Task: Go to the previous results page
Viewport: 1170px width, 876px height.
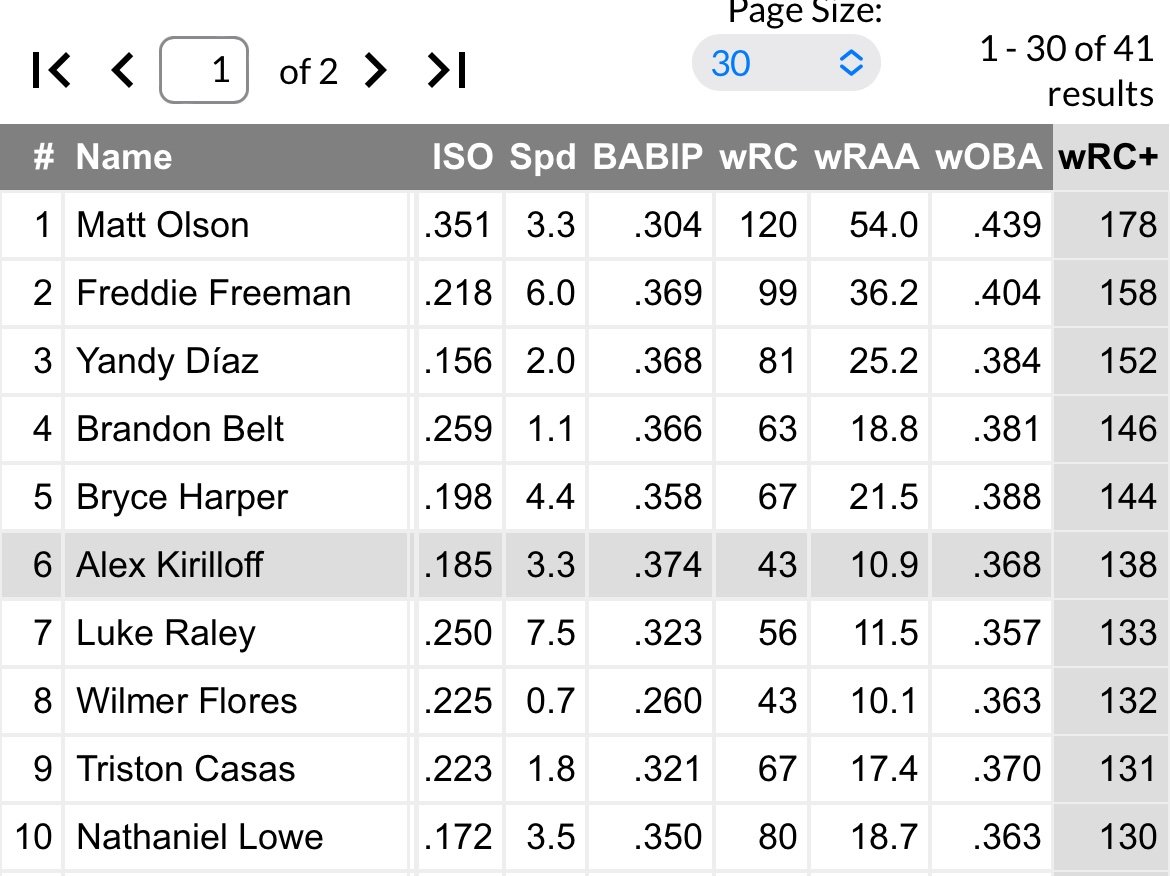Action: (x=122, y=70)
